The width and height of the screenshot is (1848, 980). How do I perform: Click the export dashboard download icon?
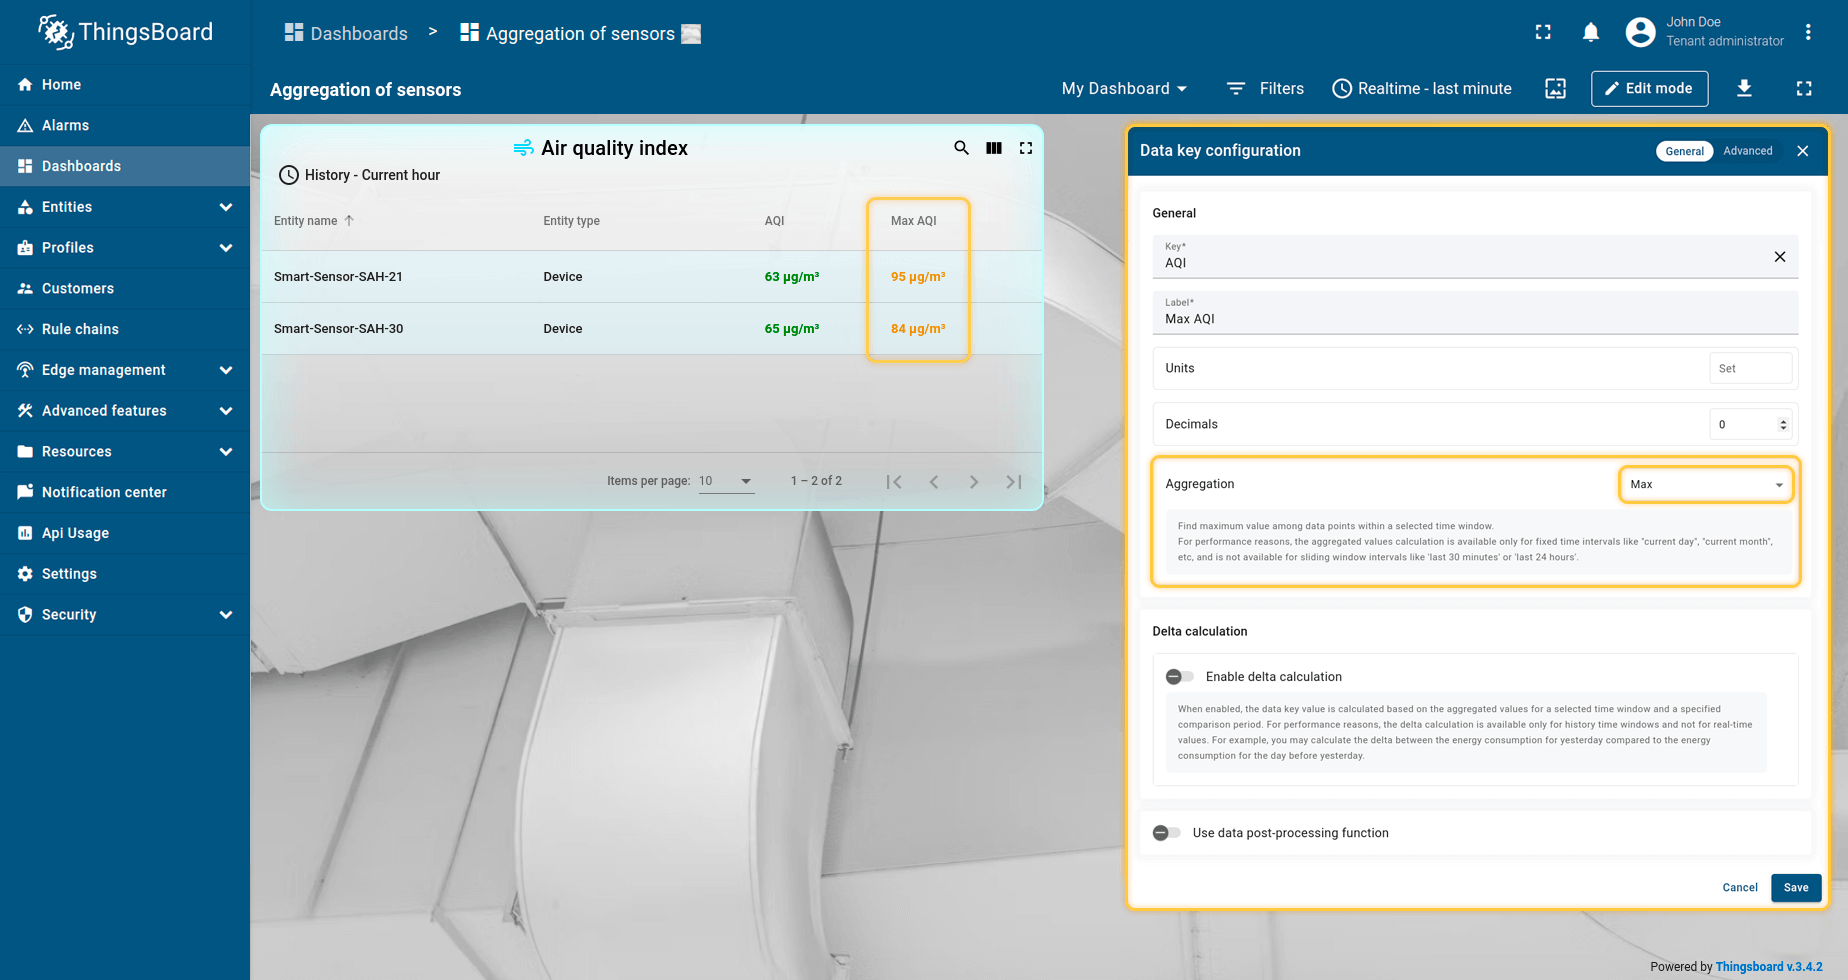click(x=1743, y=89)
